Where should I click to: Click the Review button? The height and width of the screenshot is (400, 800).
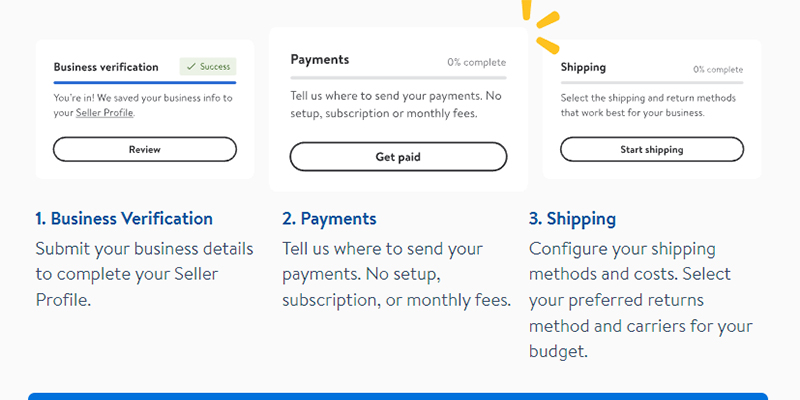pyautogui.click(x=145, y=149)
